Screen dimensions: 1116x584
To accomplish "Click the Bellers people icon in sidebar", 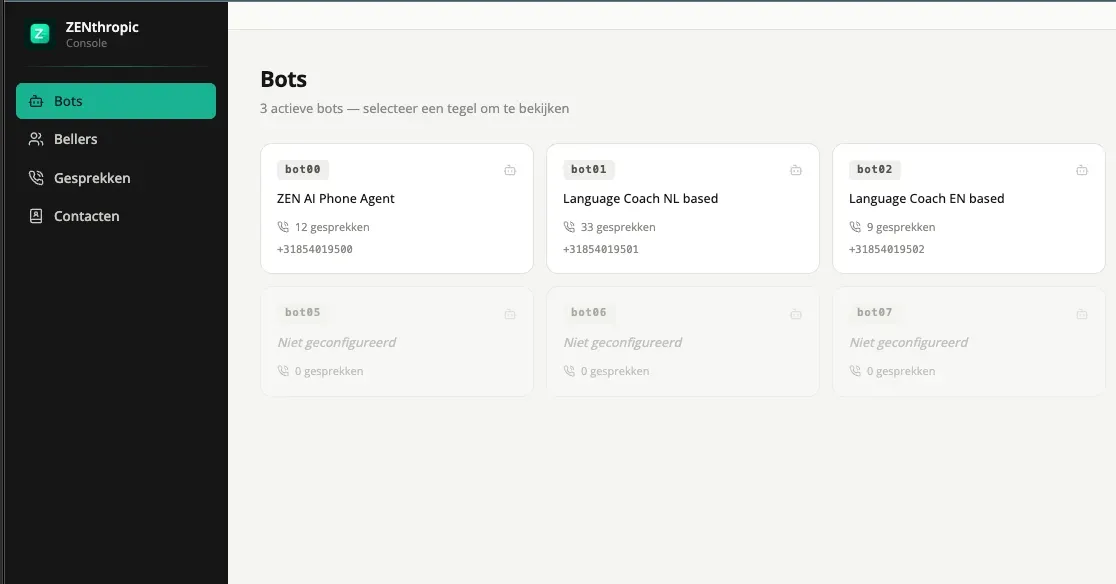I will coord(36,139).
